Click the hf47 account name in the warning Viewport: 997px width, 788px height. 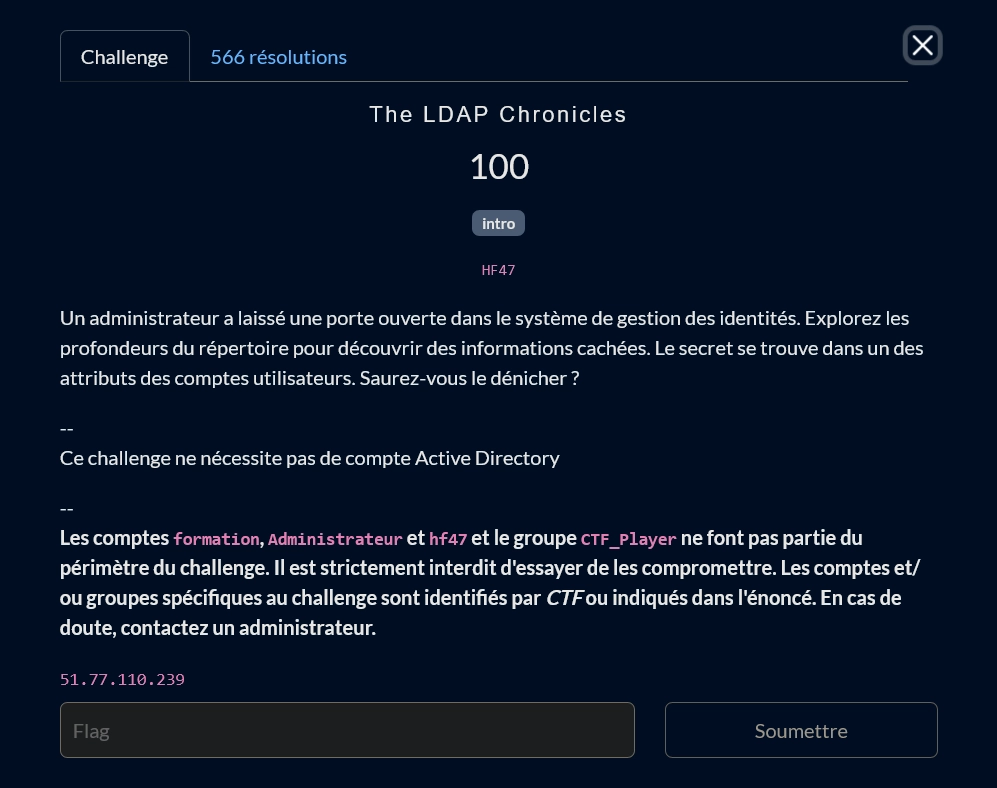[x=448, y=539]
